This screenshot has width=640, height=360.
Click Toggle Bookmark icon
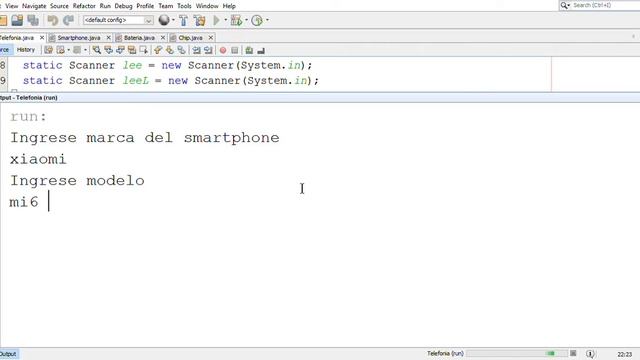pos(182,50)
